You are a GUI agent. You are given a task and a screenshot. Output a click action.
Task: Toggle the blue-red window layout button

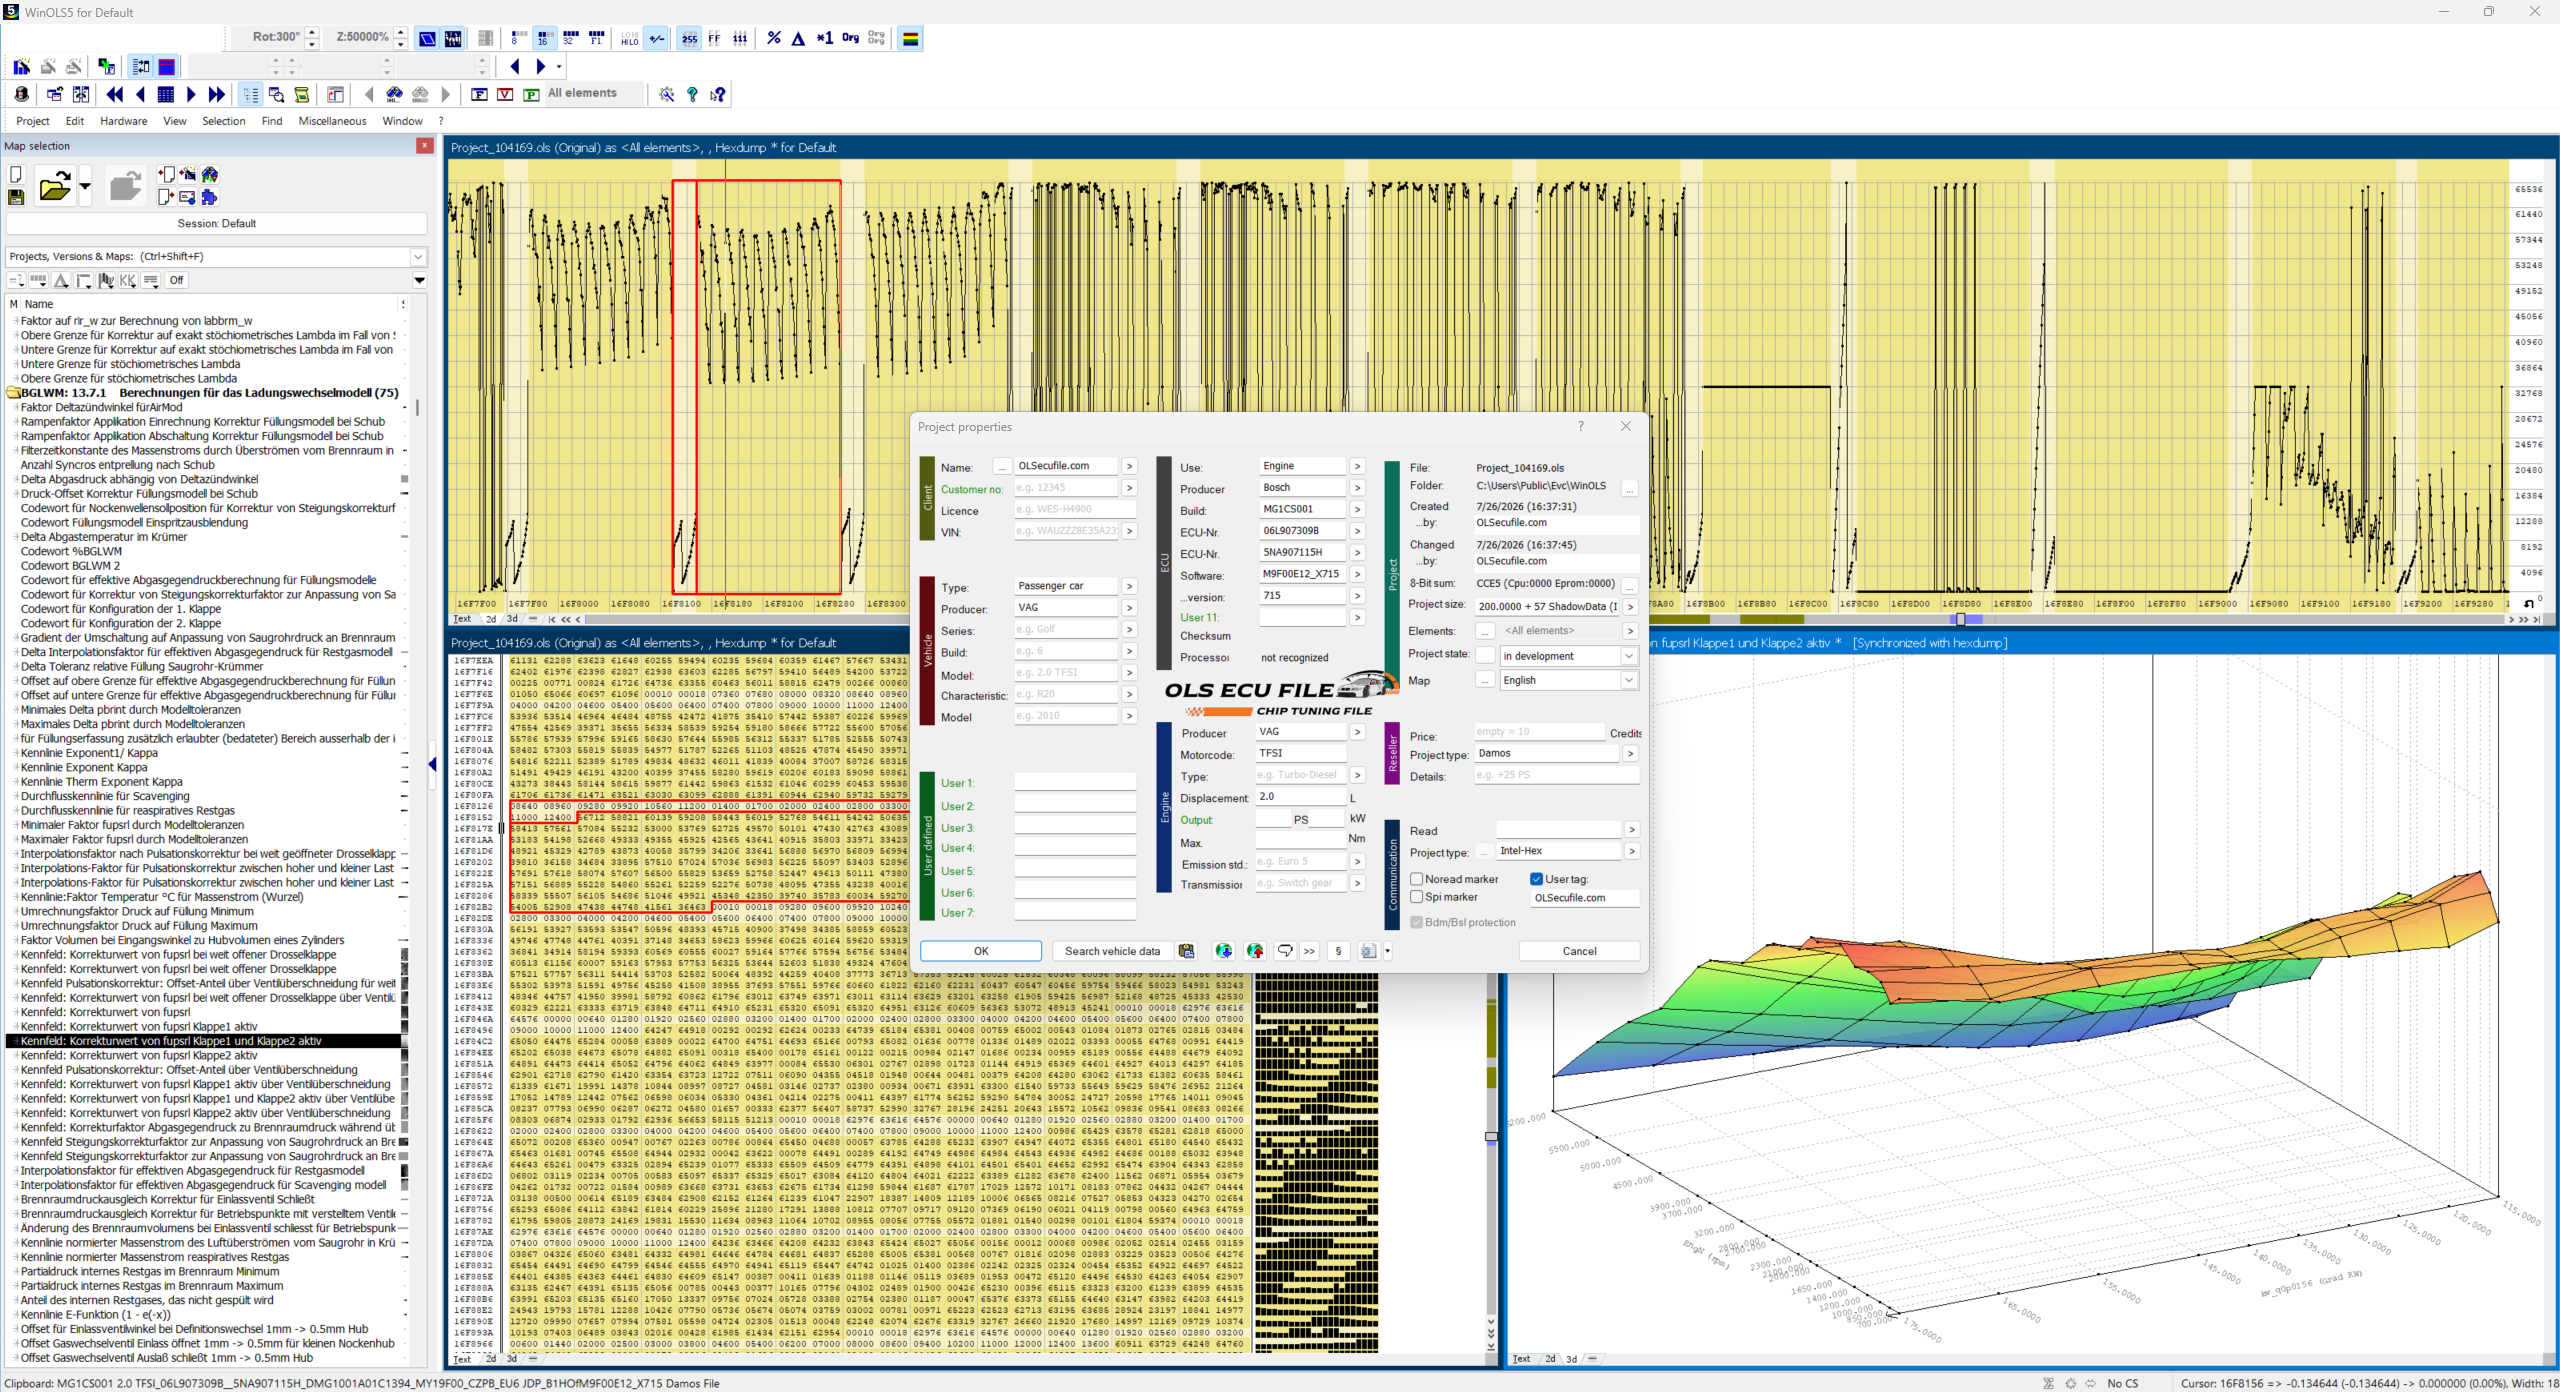[167, 67]
